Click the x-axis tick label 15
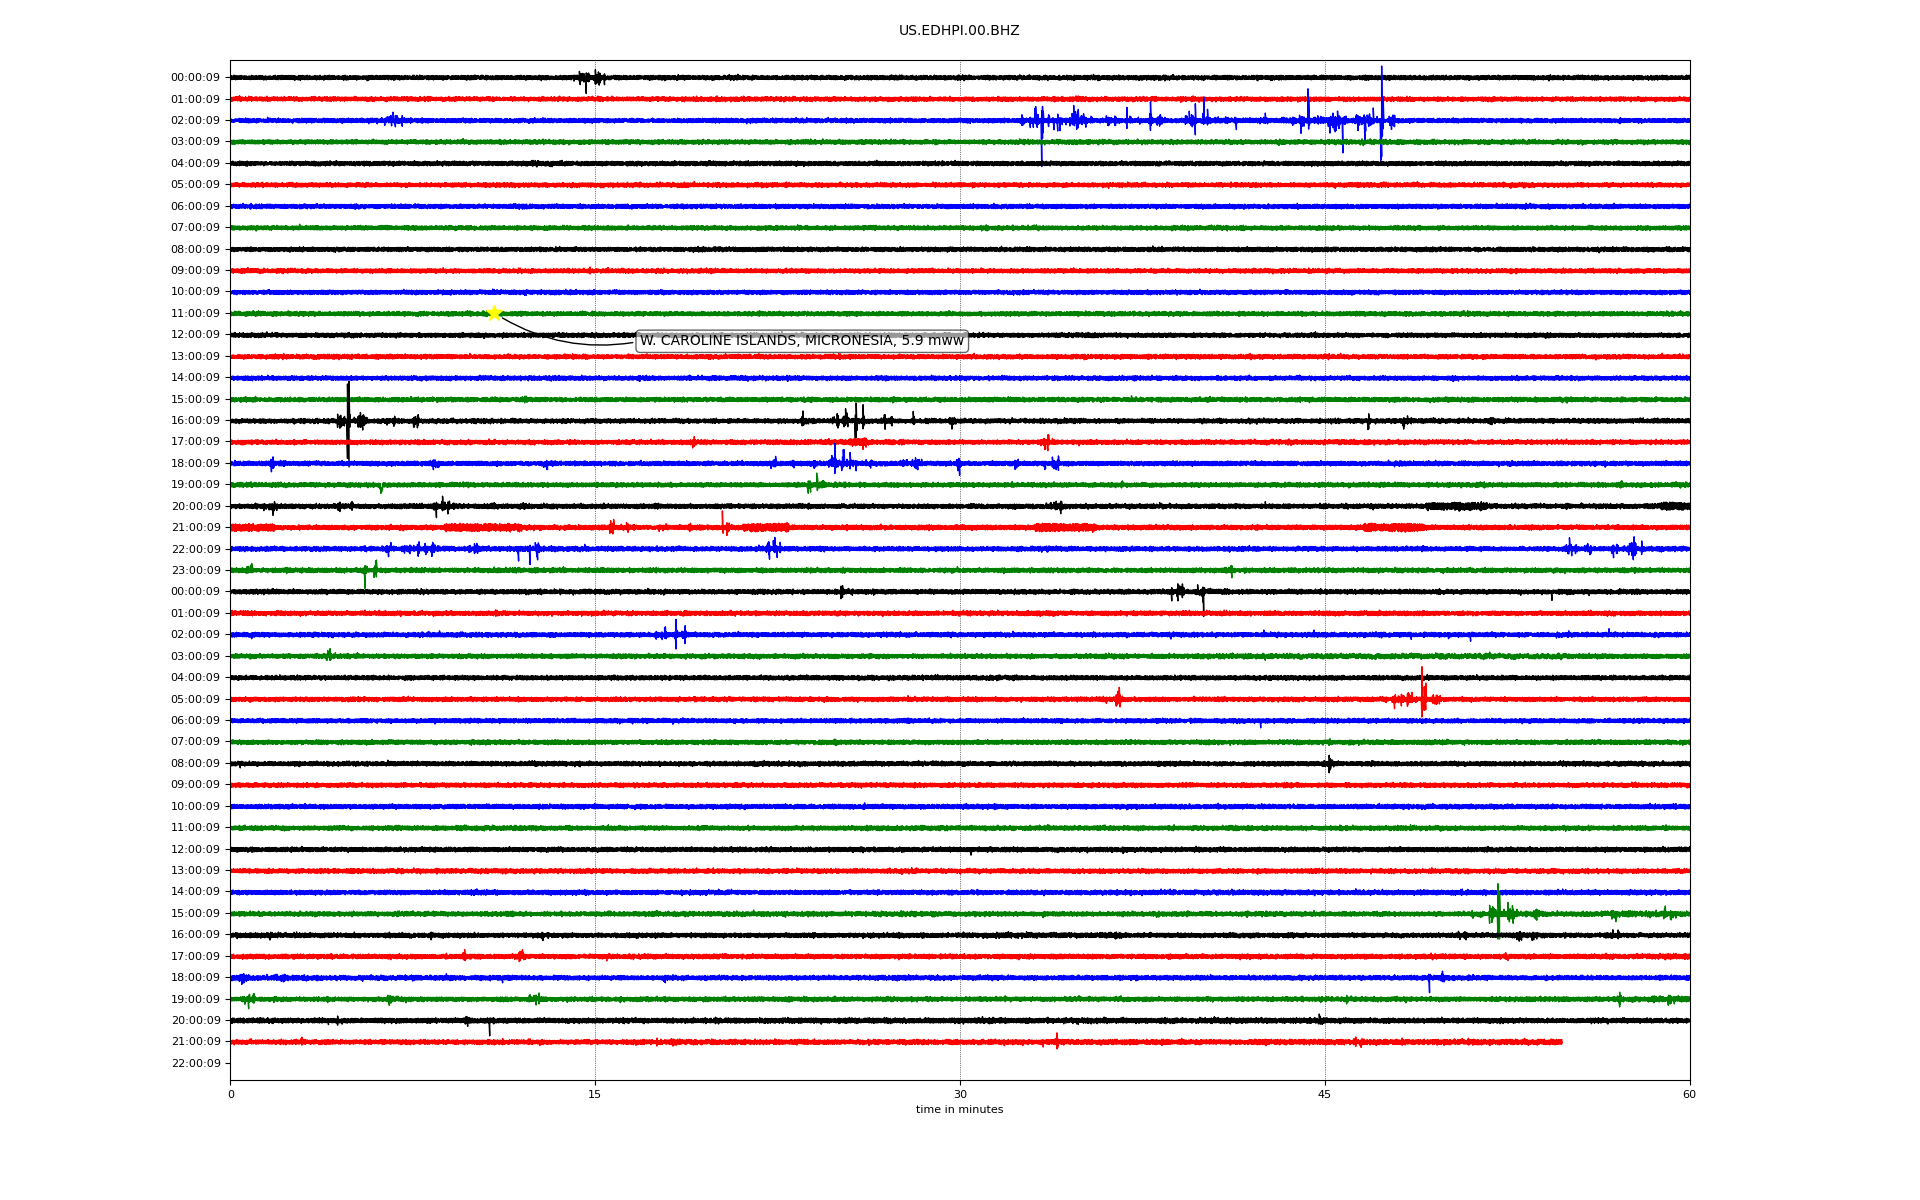1920x1200 pixels. pos(595,1094)
